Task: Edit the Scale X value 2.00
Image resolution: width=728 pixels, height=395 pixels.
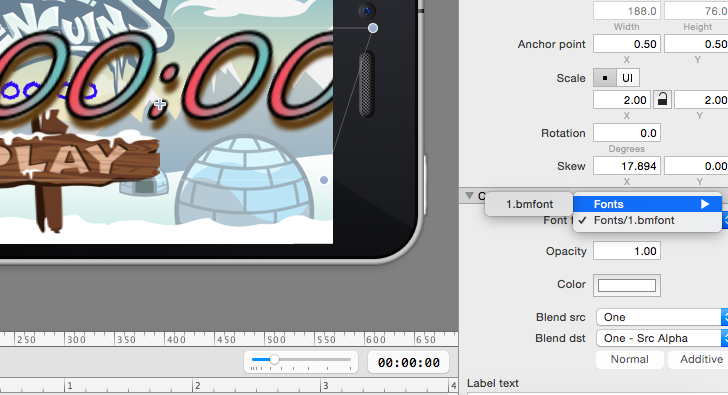Action: pyautogui.click(x=622, y=100)
